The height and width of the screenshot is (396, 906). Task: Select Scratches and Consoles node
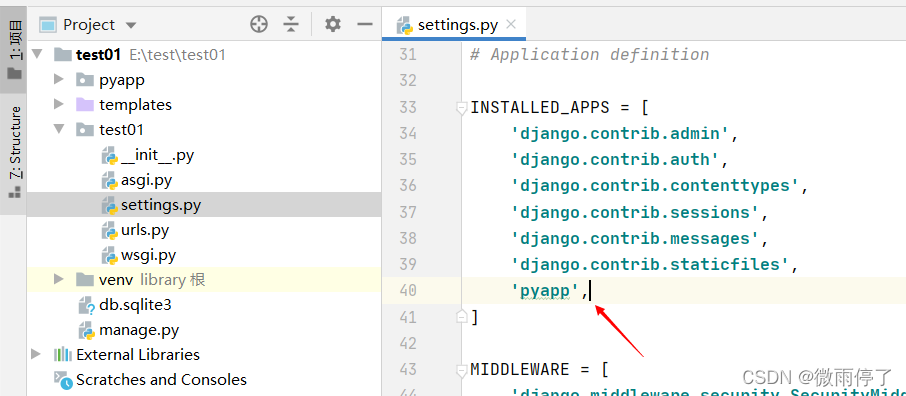[x=161, y=379]
